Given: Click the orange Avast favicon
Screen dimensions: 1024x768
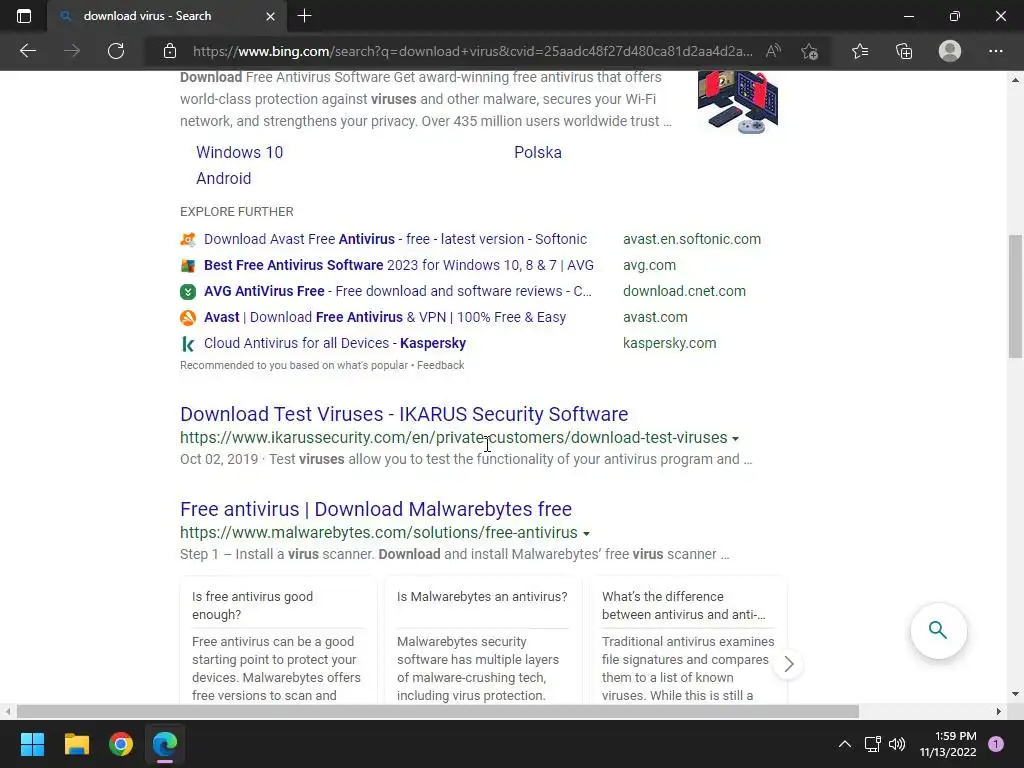Looking at the screenshot, I should [188, 318].
